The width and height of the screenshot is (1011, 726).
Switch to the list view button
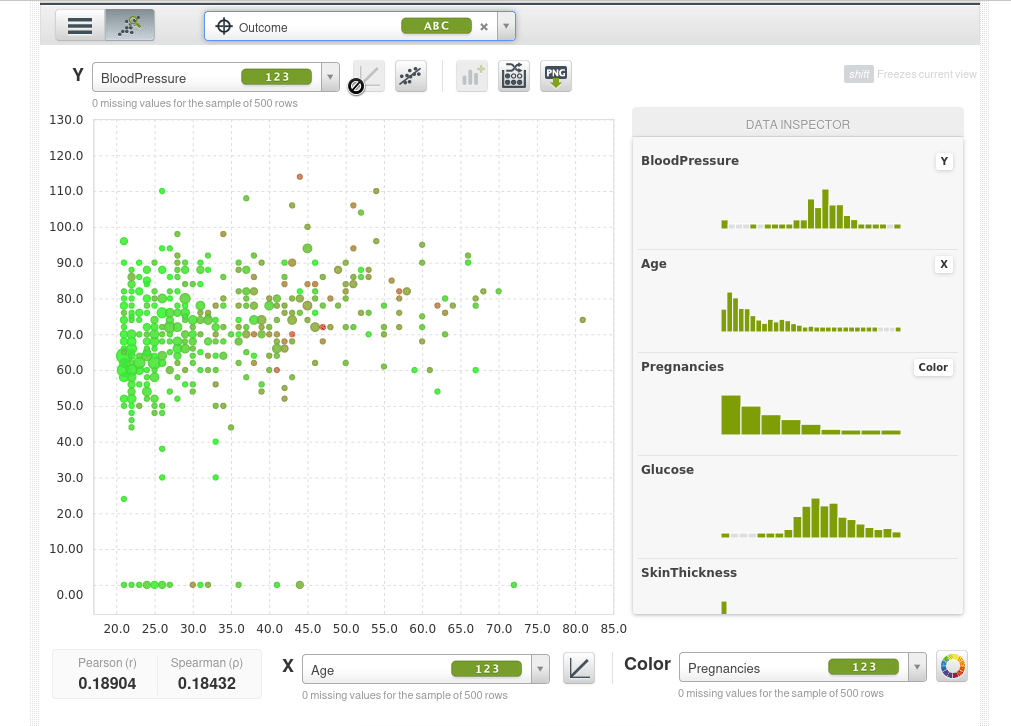[80, 25]
